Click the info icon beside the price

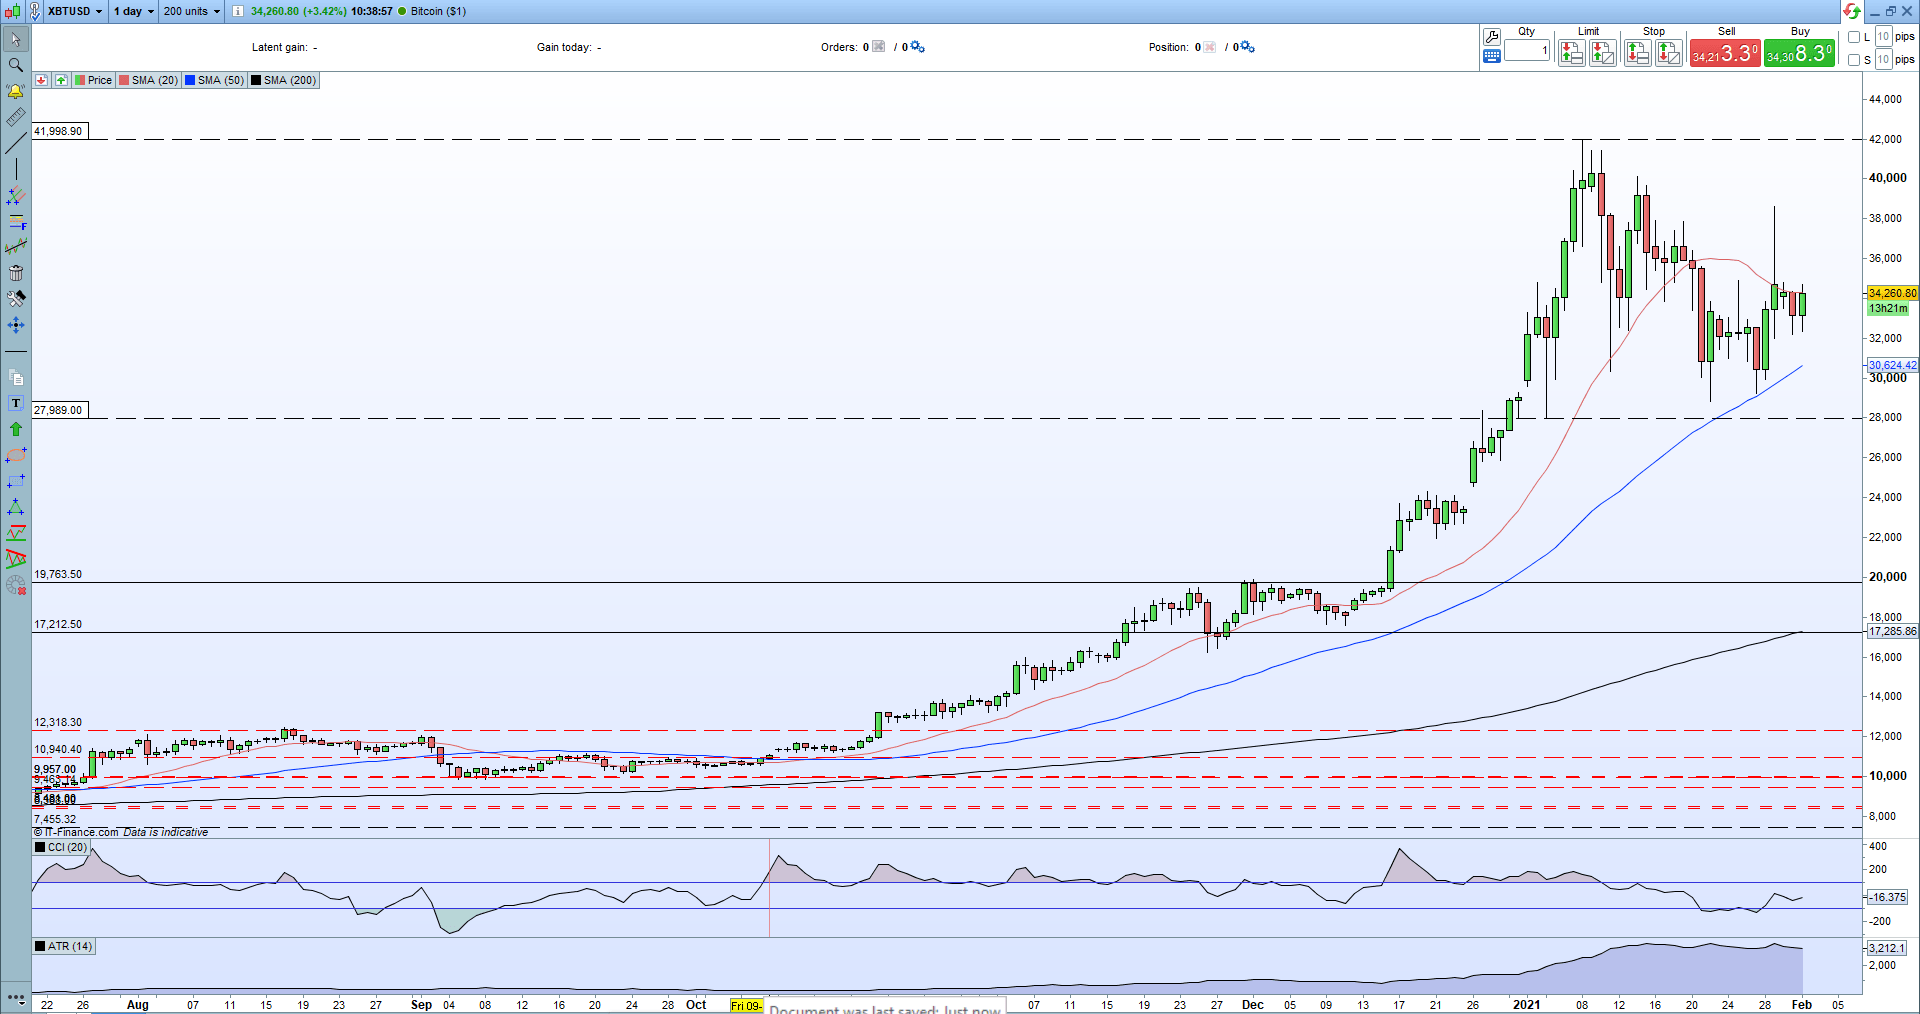coord(238,11)
